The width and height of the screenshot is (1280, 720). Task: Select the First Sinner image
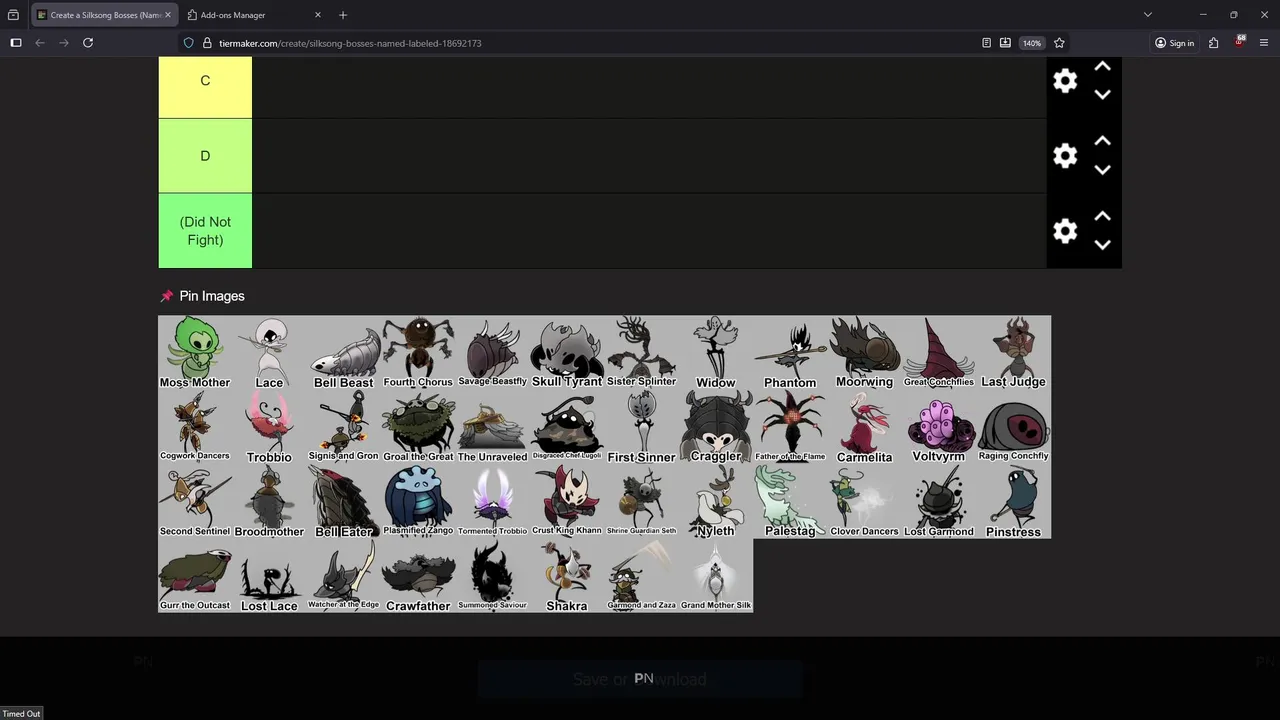point(641,427)
